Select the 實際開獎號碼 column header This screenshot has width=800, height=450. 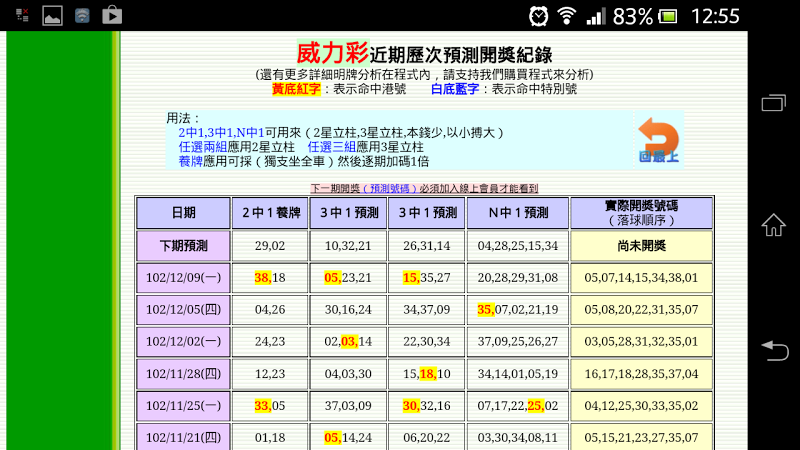click(641, 213)
